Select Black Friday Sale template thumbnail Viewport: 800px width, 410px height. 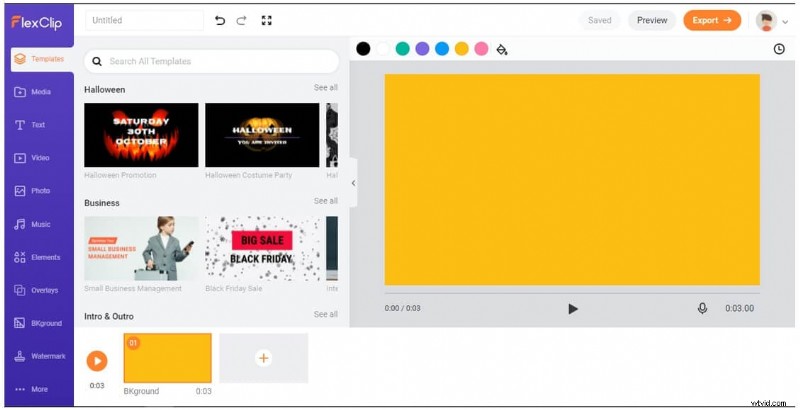click(x=262, y=248)
